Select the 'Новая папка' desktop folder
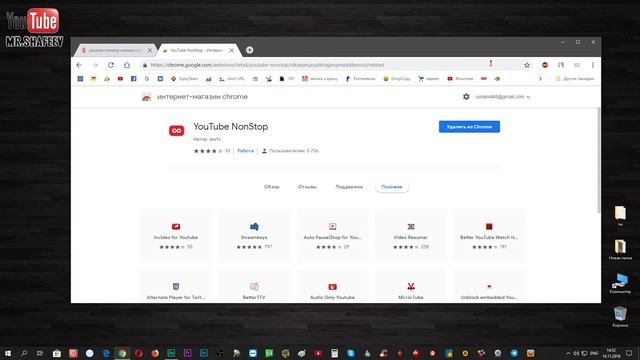The width and height of the screenshot is (640, 360). (x=620, y=249)
